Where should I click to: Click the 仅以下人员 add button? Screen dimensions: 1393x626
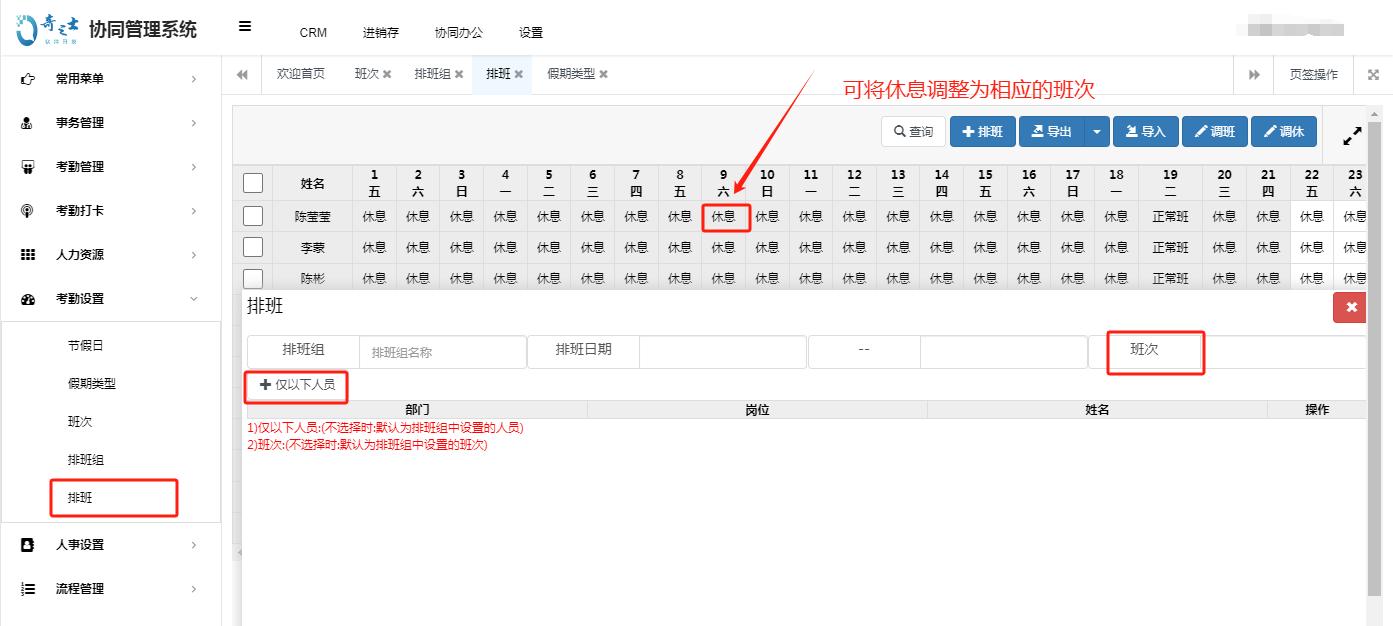[x=297, y=385]
